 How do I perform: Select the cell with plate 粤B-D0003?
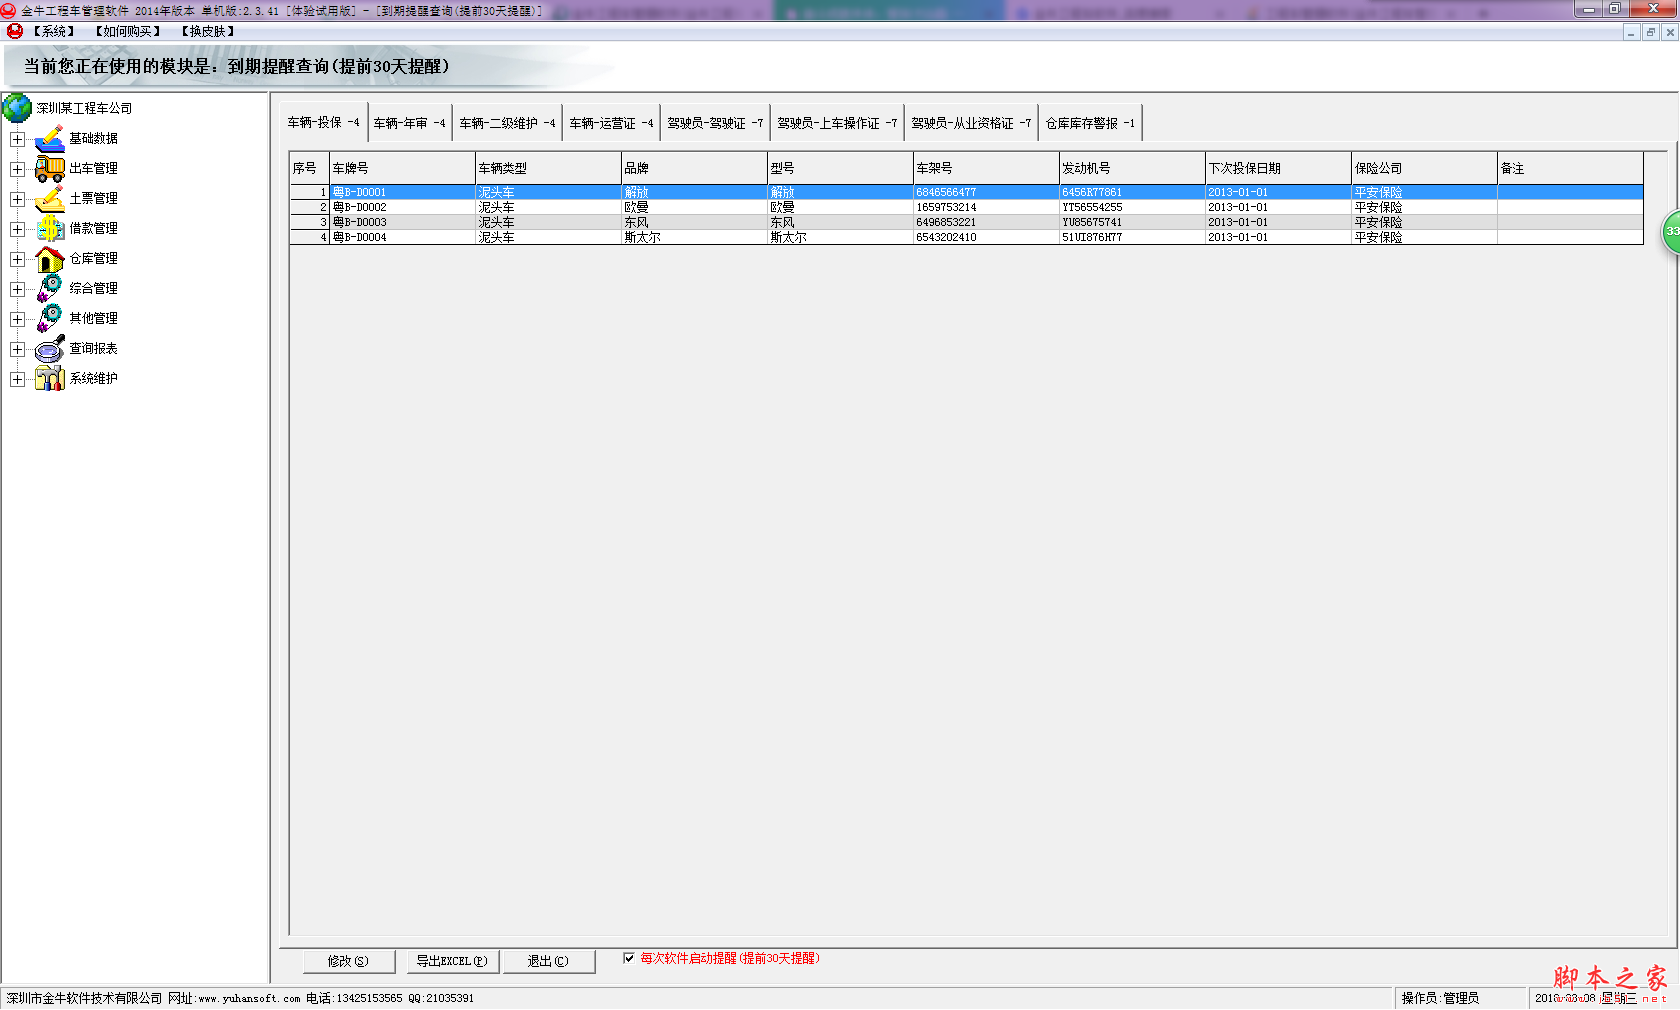pos(402,222)
